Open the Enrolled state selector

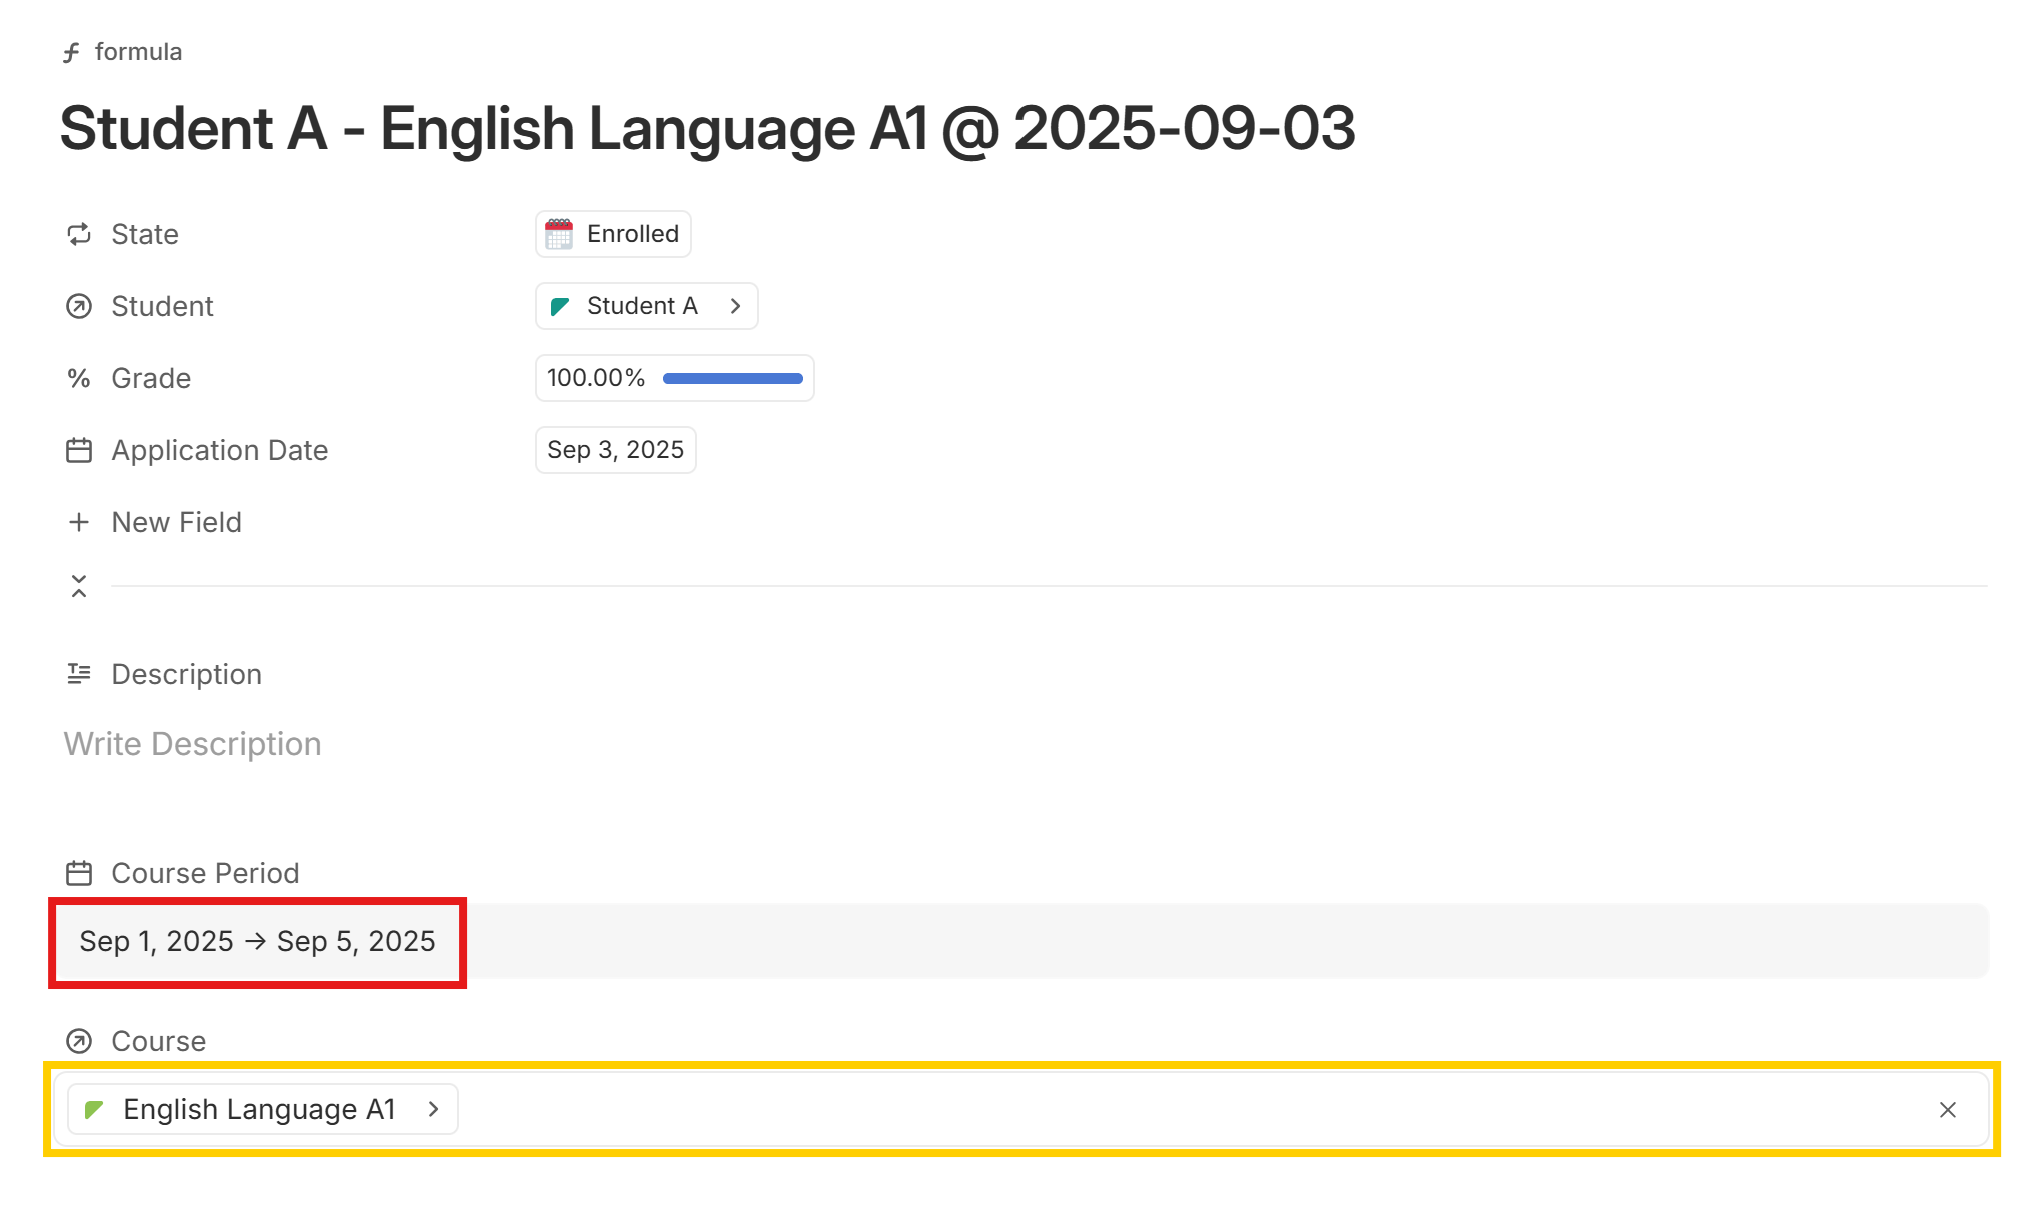pyautogui.click(x=613, y=234)
